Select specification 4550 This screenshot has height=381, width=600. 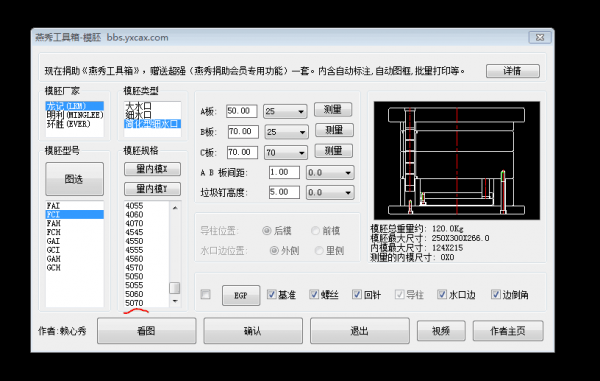[146, 241]
